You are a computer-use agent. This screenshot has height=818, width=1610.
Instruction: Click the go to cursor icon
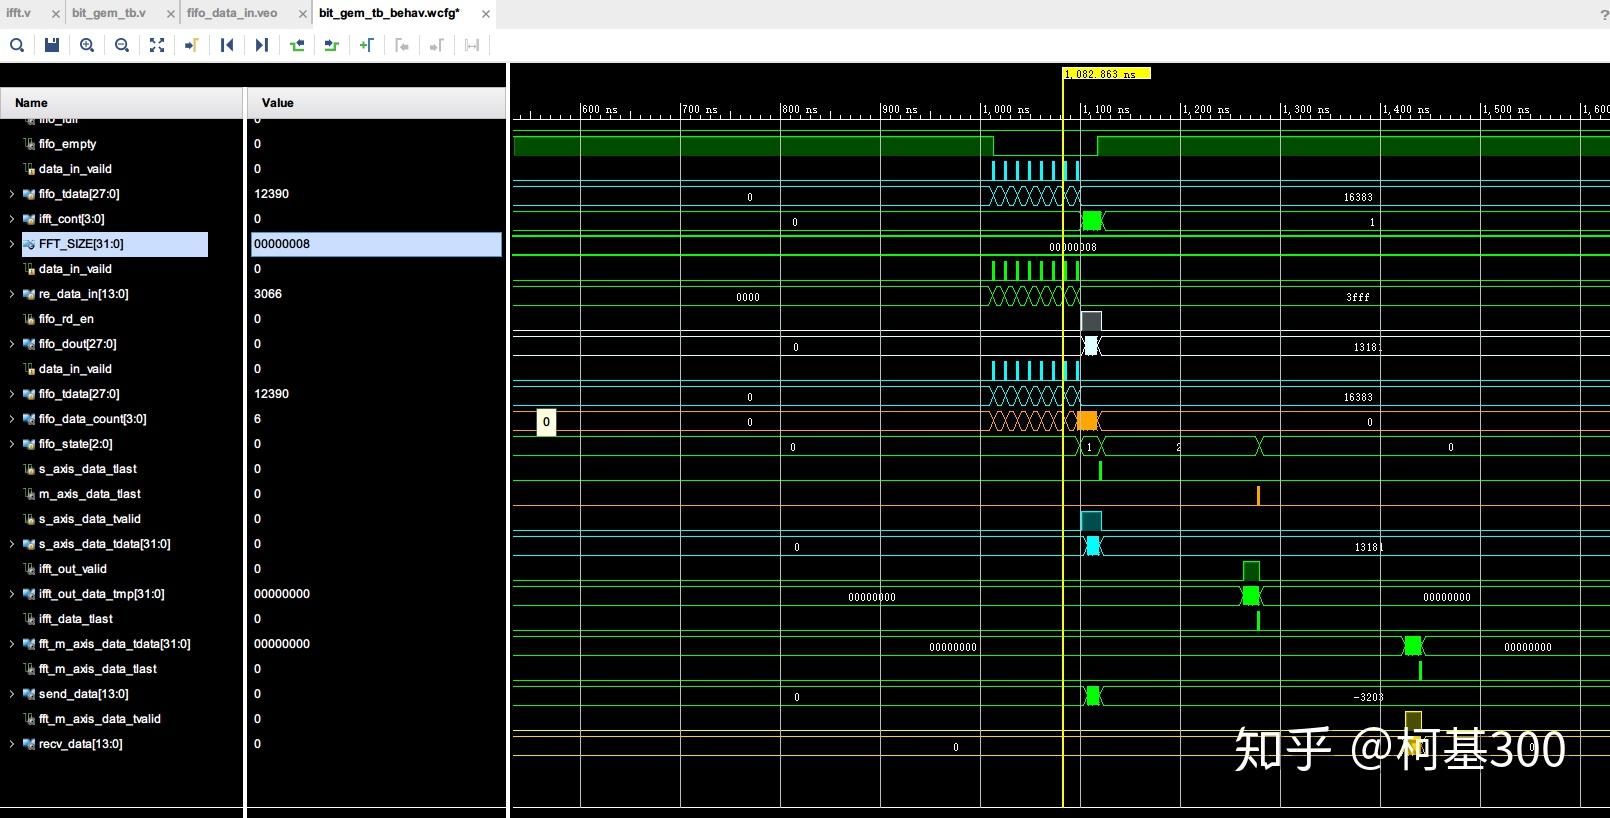[x=192, y=45]
